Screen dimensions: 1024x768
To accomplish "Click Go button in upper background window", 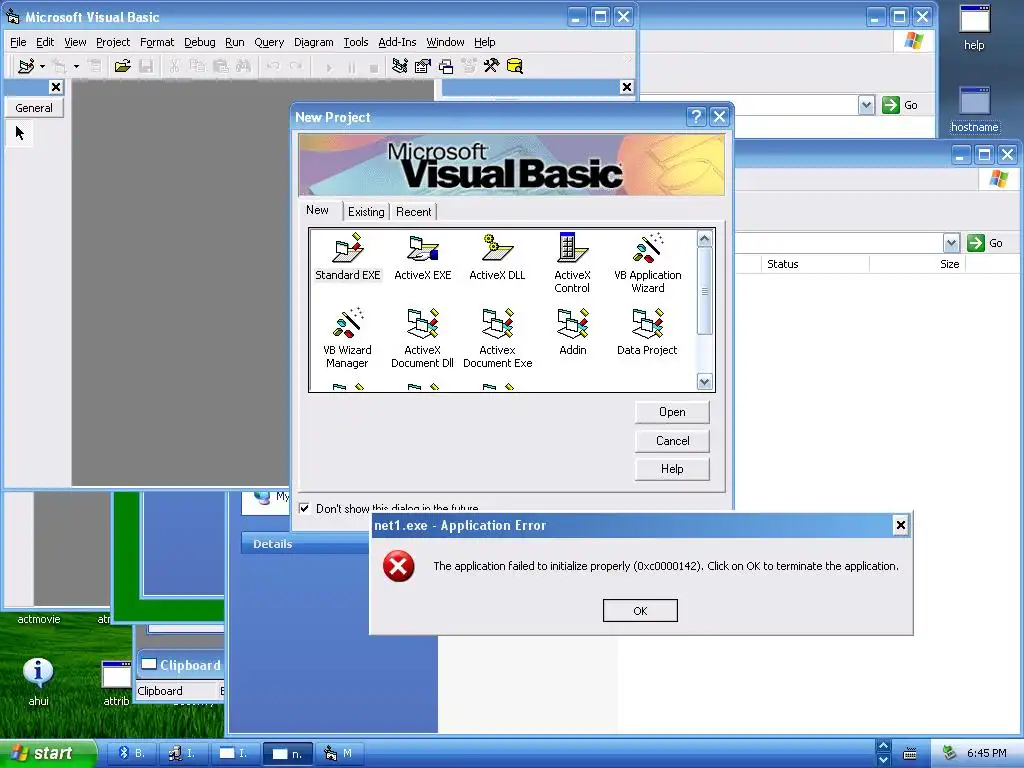I will (901, 105).
